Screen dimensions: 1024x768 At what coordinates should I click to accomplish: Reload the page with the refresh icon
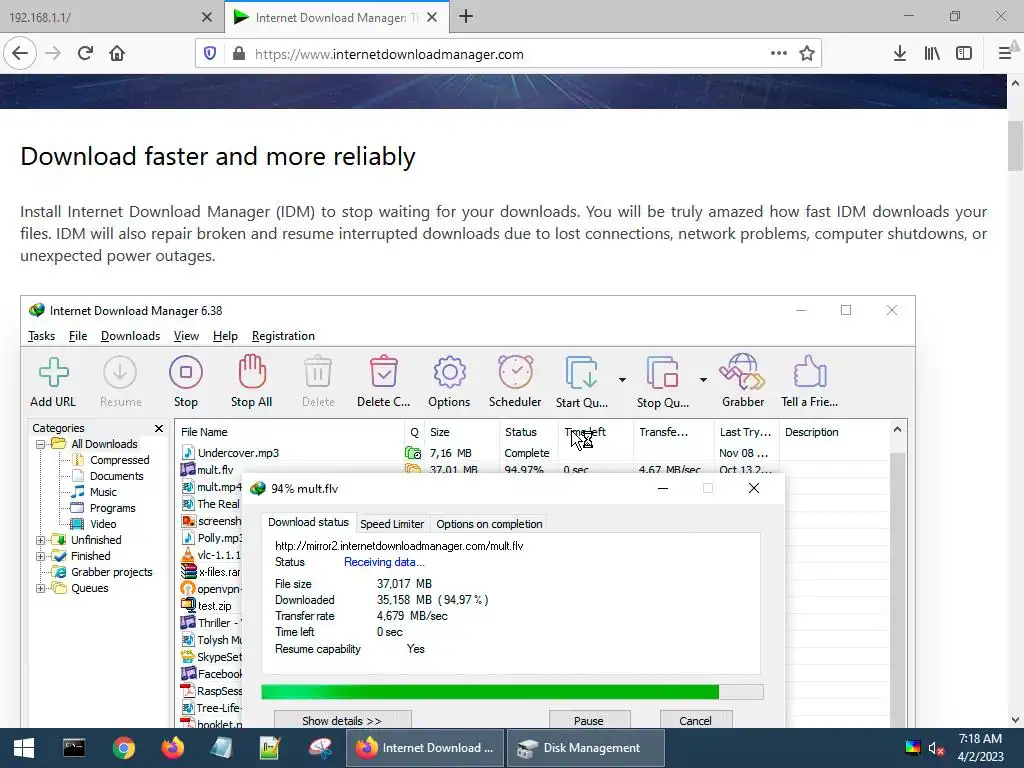click(x=85, y=54)
